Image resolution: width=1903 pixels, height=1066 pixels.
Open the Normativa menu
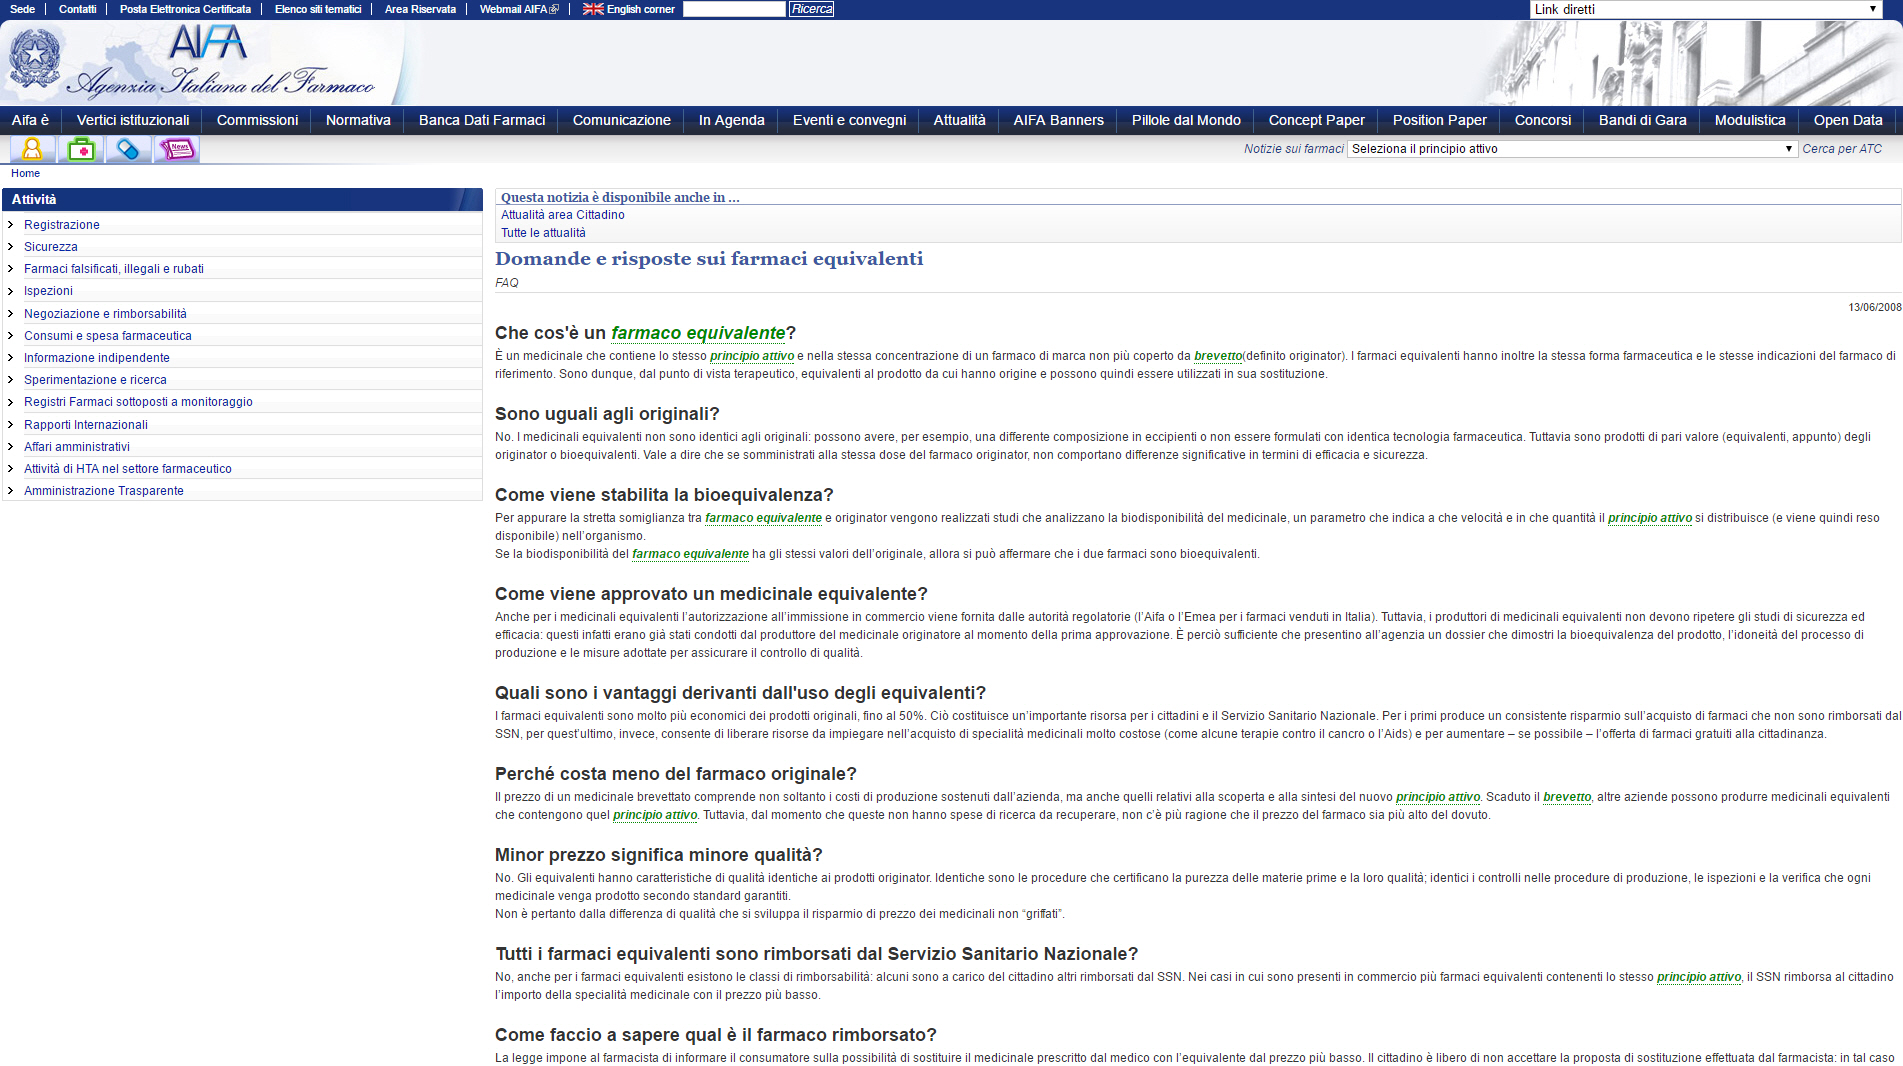point(358,120)
